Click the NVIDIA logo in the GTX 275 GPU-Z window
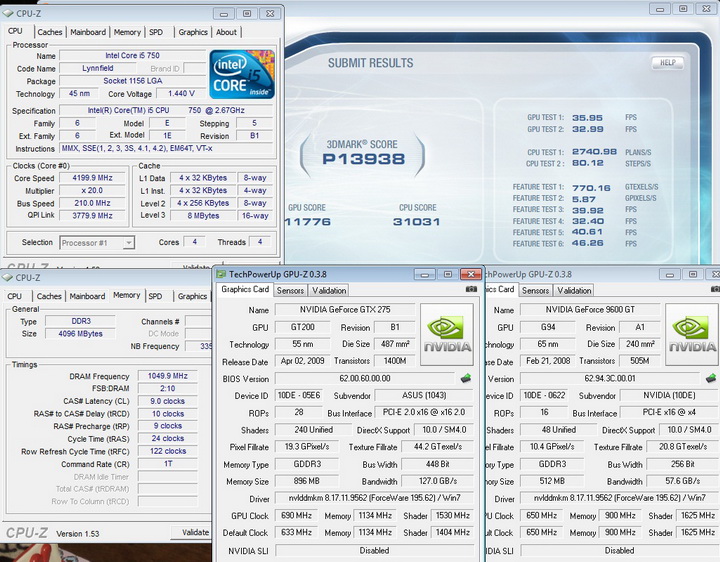The width and height of the screenshot is (720, 562). (447, 334)
